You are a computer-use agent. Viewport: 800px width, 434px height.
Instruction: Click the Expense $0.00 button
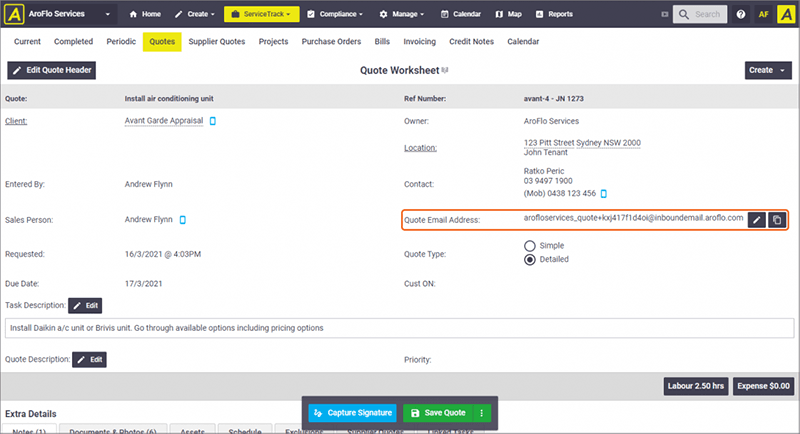tap(763, 386)
